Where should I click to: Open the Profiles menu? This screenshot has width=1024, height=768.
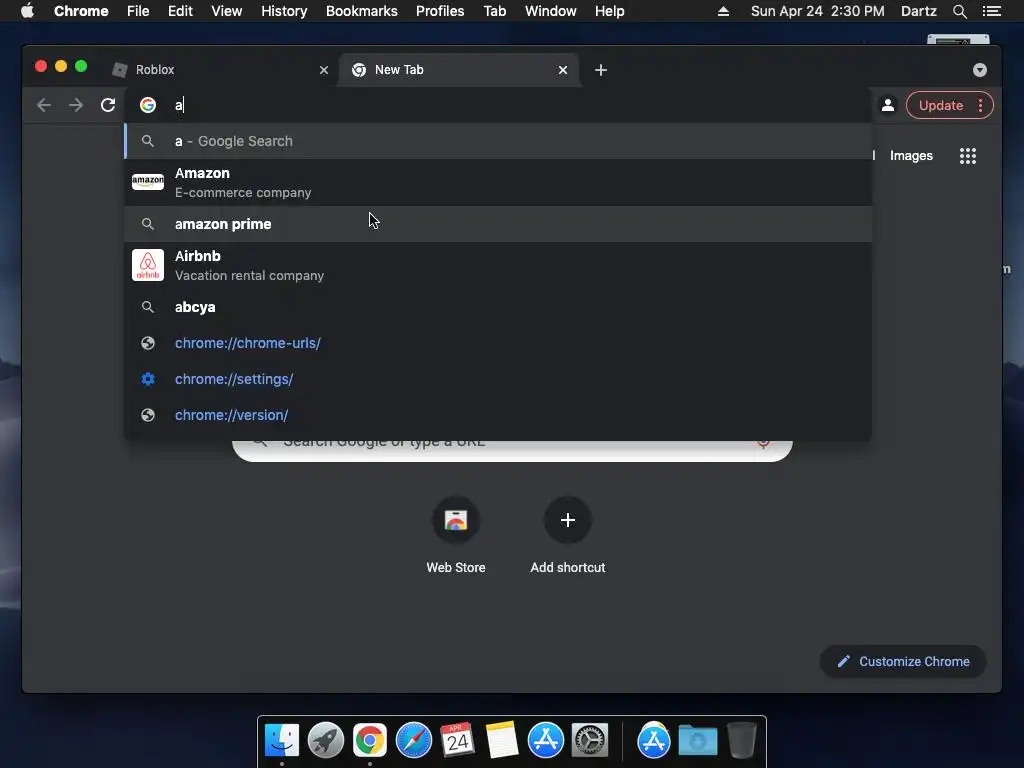[x=440, y=11]
